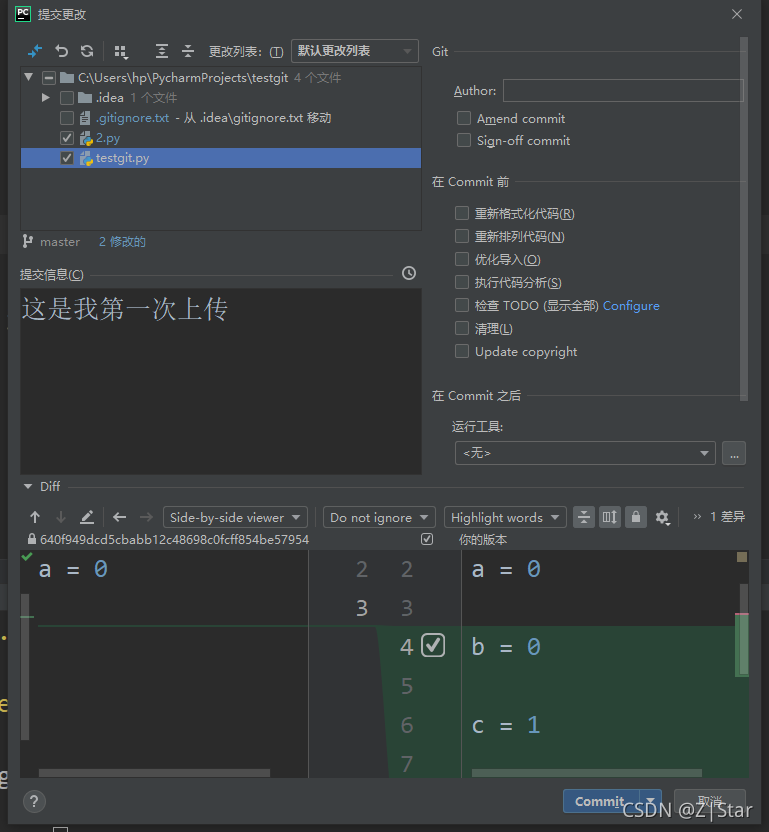Click the 取消 cancel button
The image size is (769, 832).
pyautogui.click(x=710, y=801)
